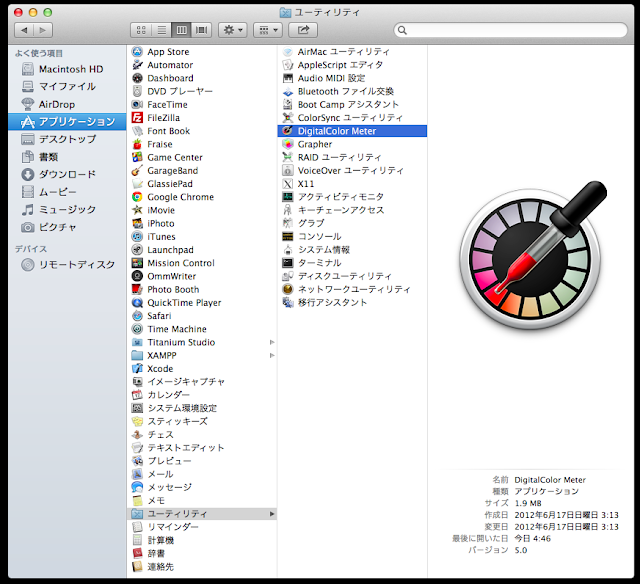Click the Automator robot icon

137,65
